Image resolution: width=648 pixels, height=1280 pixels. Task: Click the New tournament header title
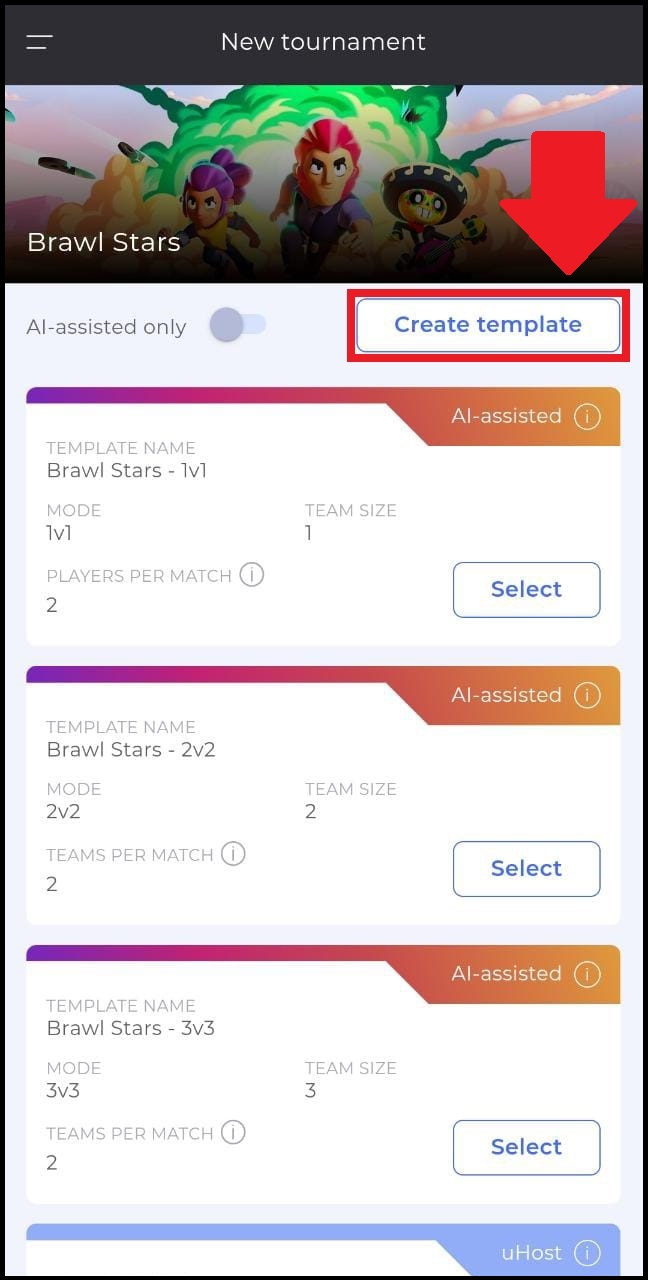click(x=323, y=42)
